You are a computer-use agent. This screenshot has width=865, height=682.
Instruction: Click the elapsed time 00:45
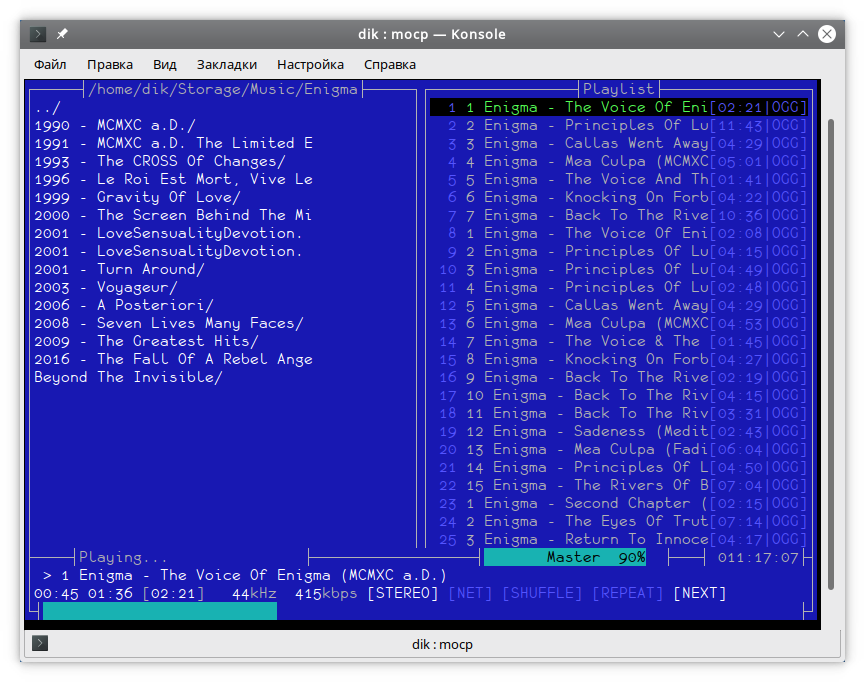(56, 594)
